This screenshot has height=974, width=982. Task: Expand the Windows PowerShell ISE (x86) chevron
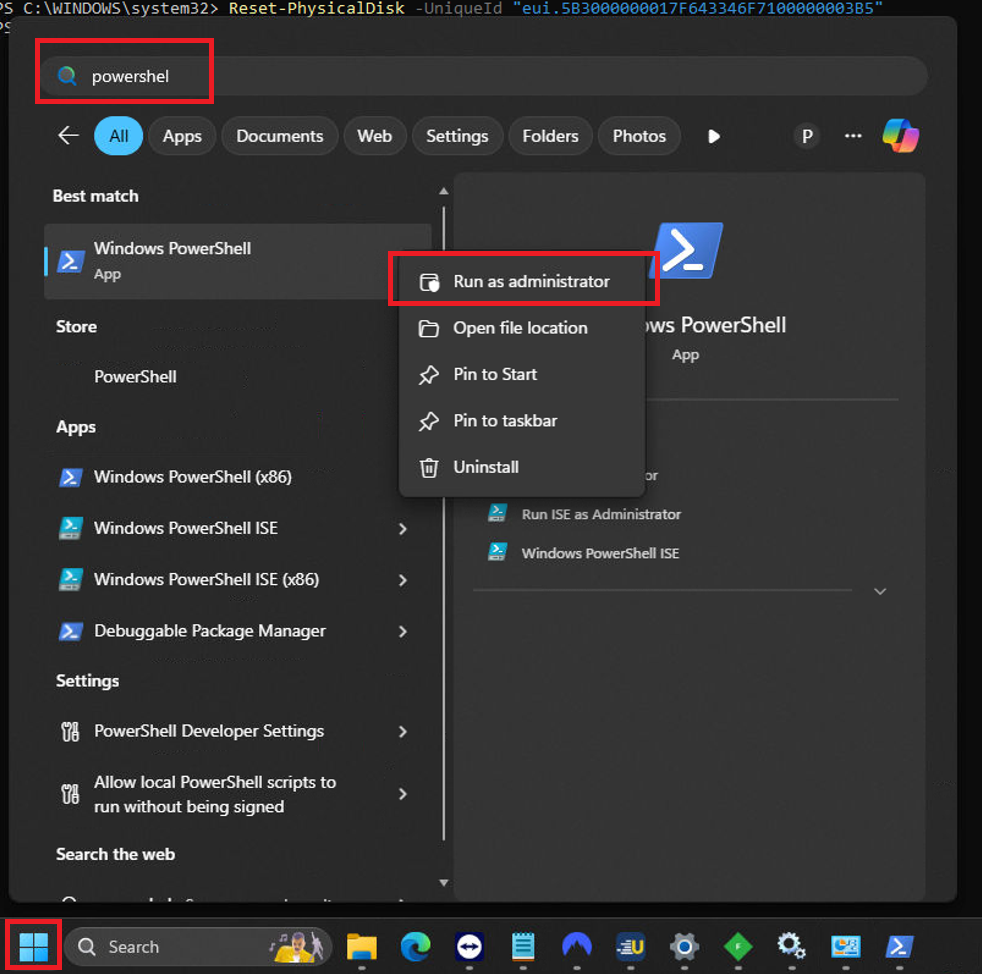[x=403, y=580]
